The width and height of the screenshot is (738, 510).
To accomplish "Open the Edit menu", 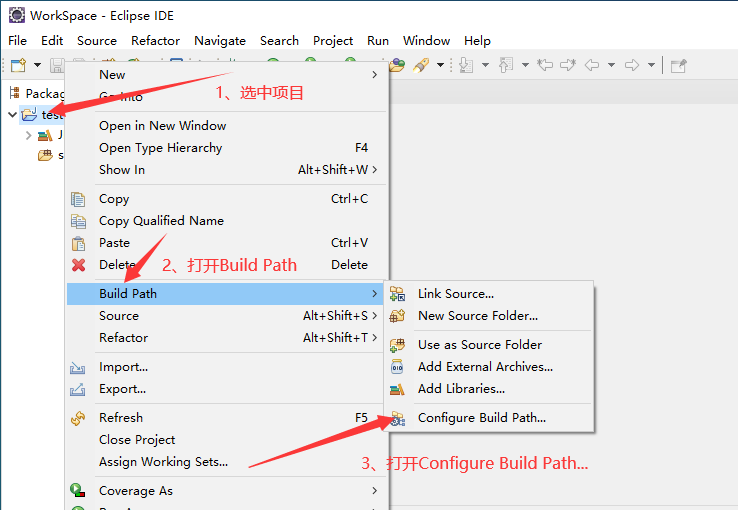I will click(52, 41).
